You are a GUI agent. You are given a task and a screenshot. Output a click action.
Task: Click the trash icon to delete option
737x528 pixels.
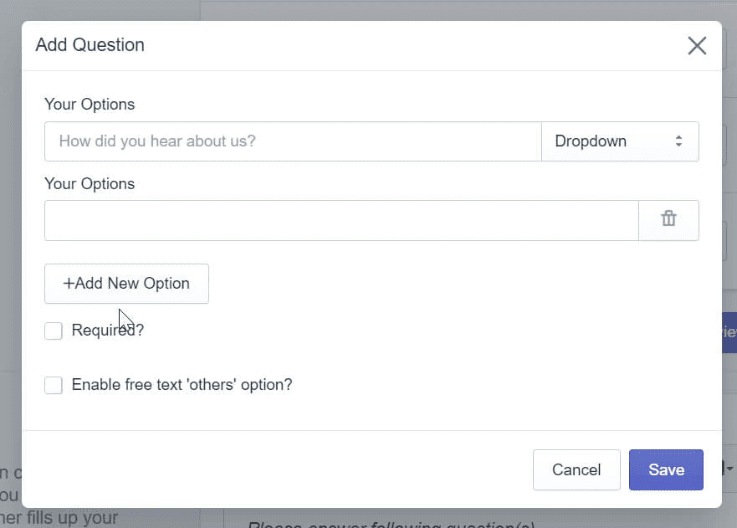[668, 220]
